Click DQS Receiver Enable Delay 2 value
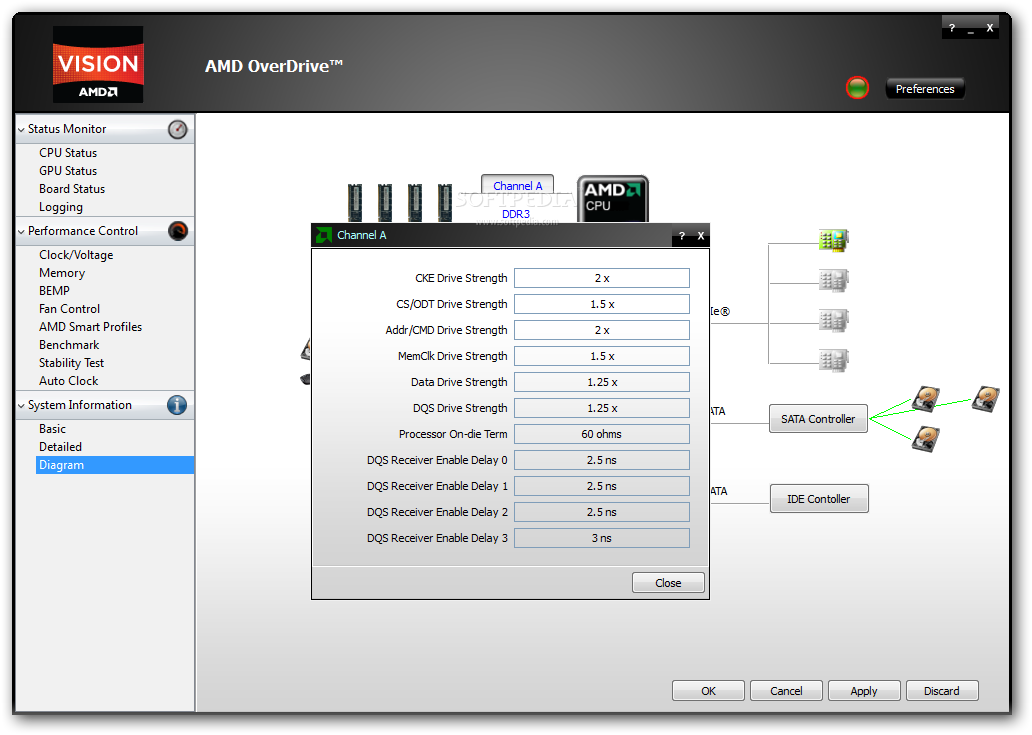Image resolution: width=1032 pixels, height=735 pixels. (x=602, y=512)
